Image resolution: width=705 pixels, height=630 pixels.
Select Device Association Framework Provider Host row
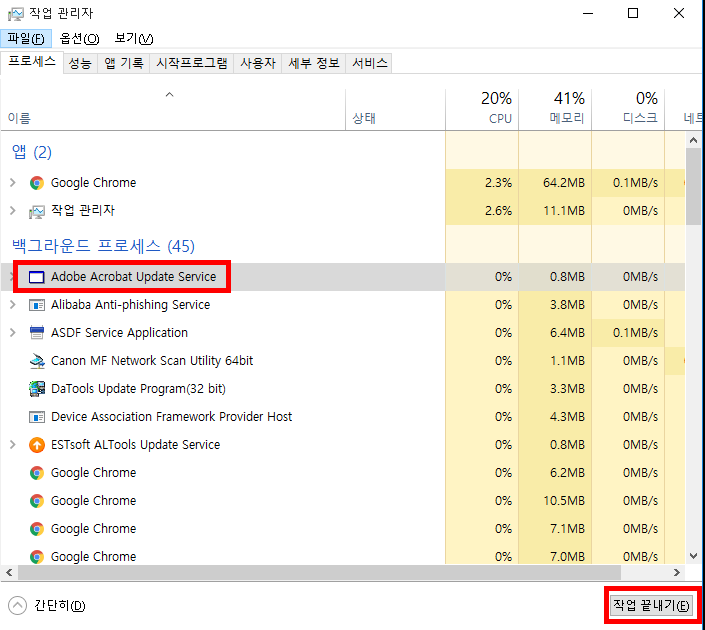pyautogui.click(x=343, y=417)
